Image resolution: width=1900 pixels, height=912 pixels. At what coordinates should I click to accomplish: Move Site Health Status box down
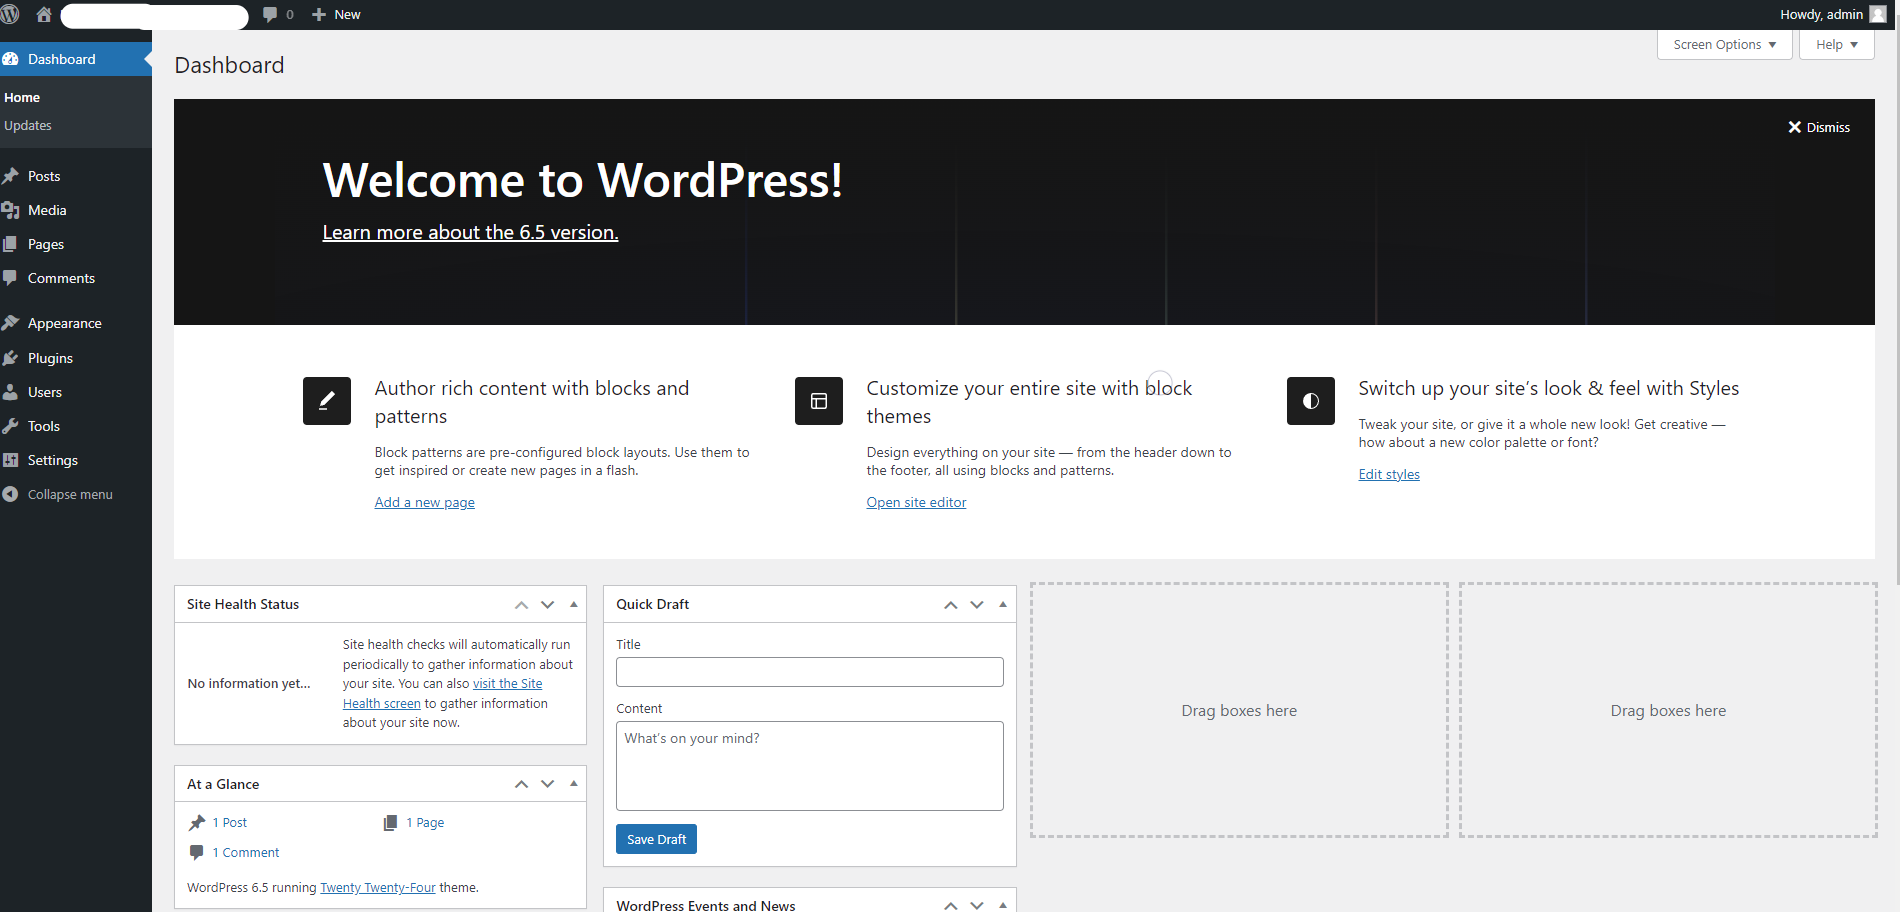(x=548, y=605)
